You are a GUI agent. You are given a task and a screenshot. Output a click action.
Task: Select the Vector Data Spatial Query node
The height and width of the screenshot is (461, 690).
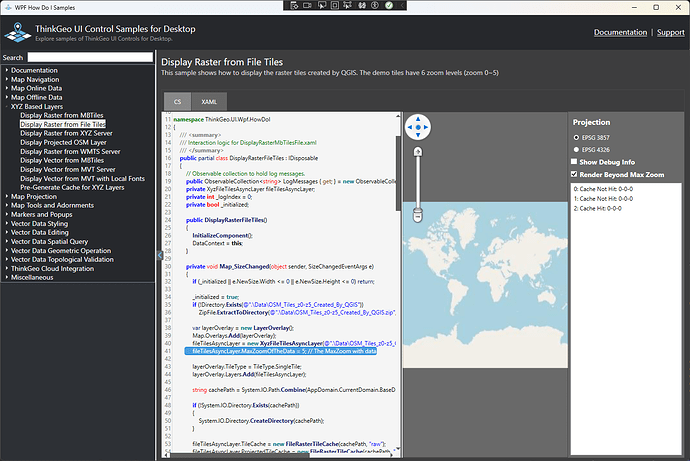(49, 241)
